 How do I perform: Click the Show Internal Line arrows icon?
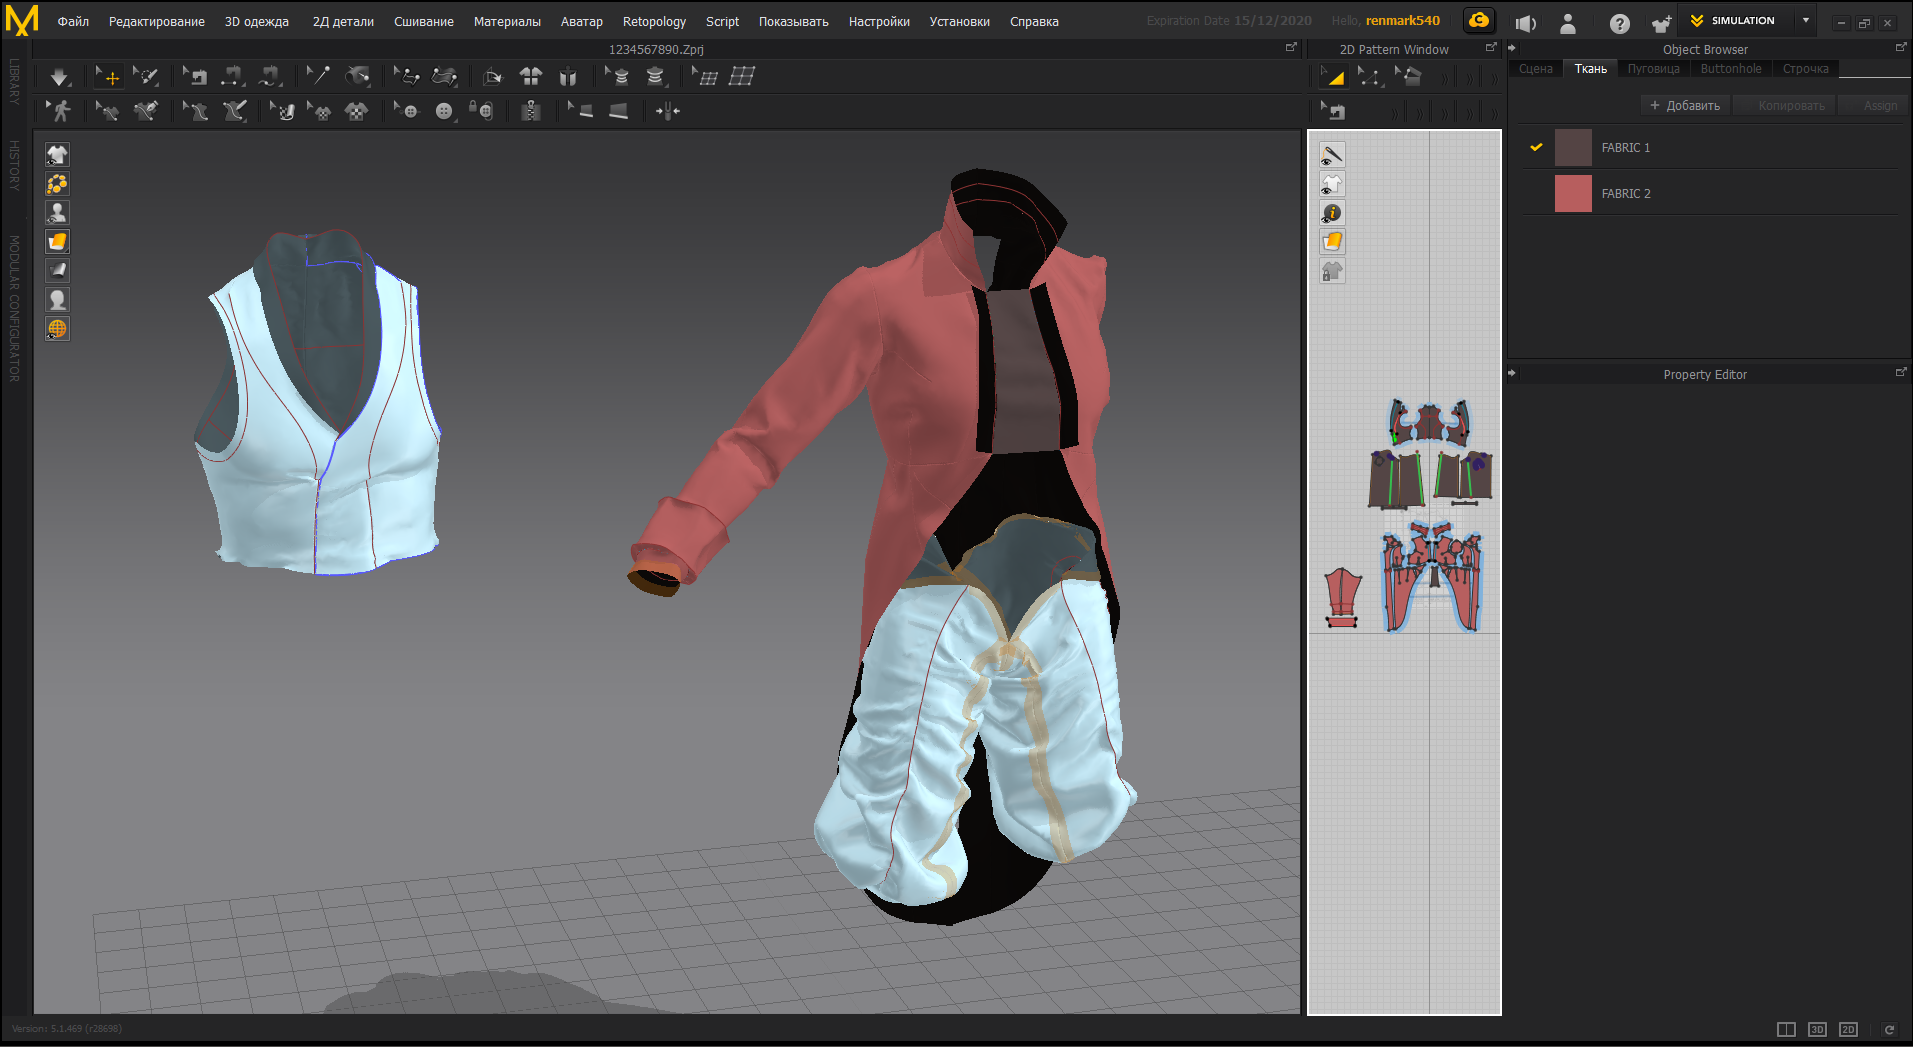tap(667, 111)
